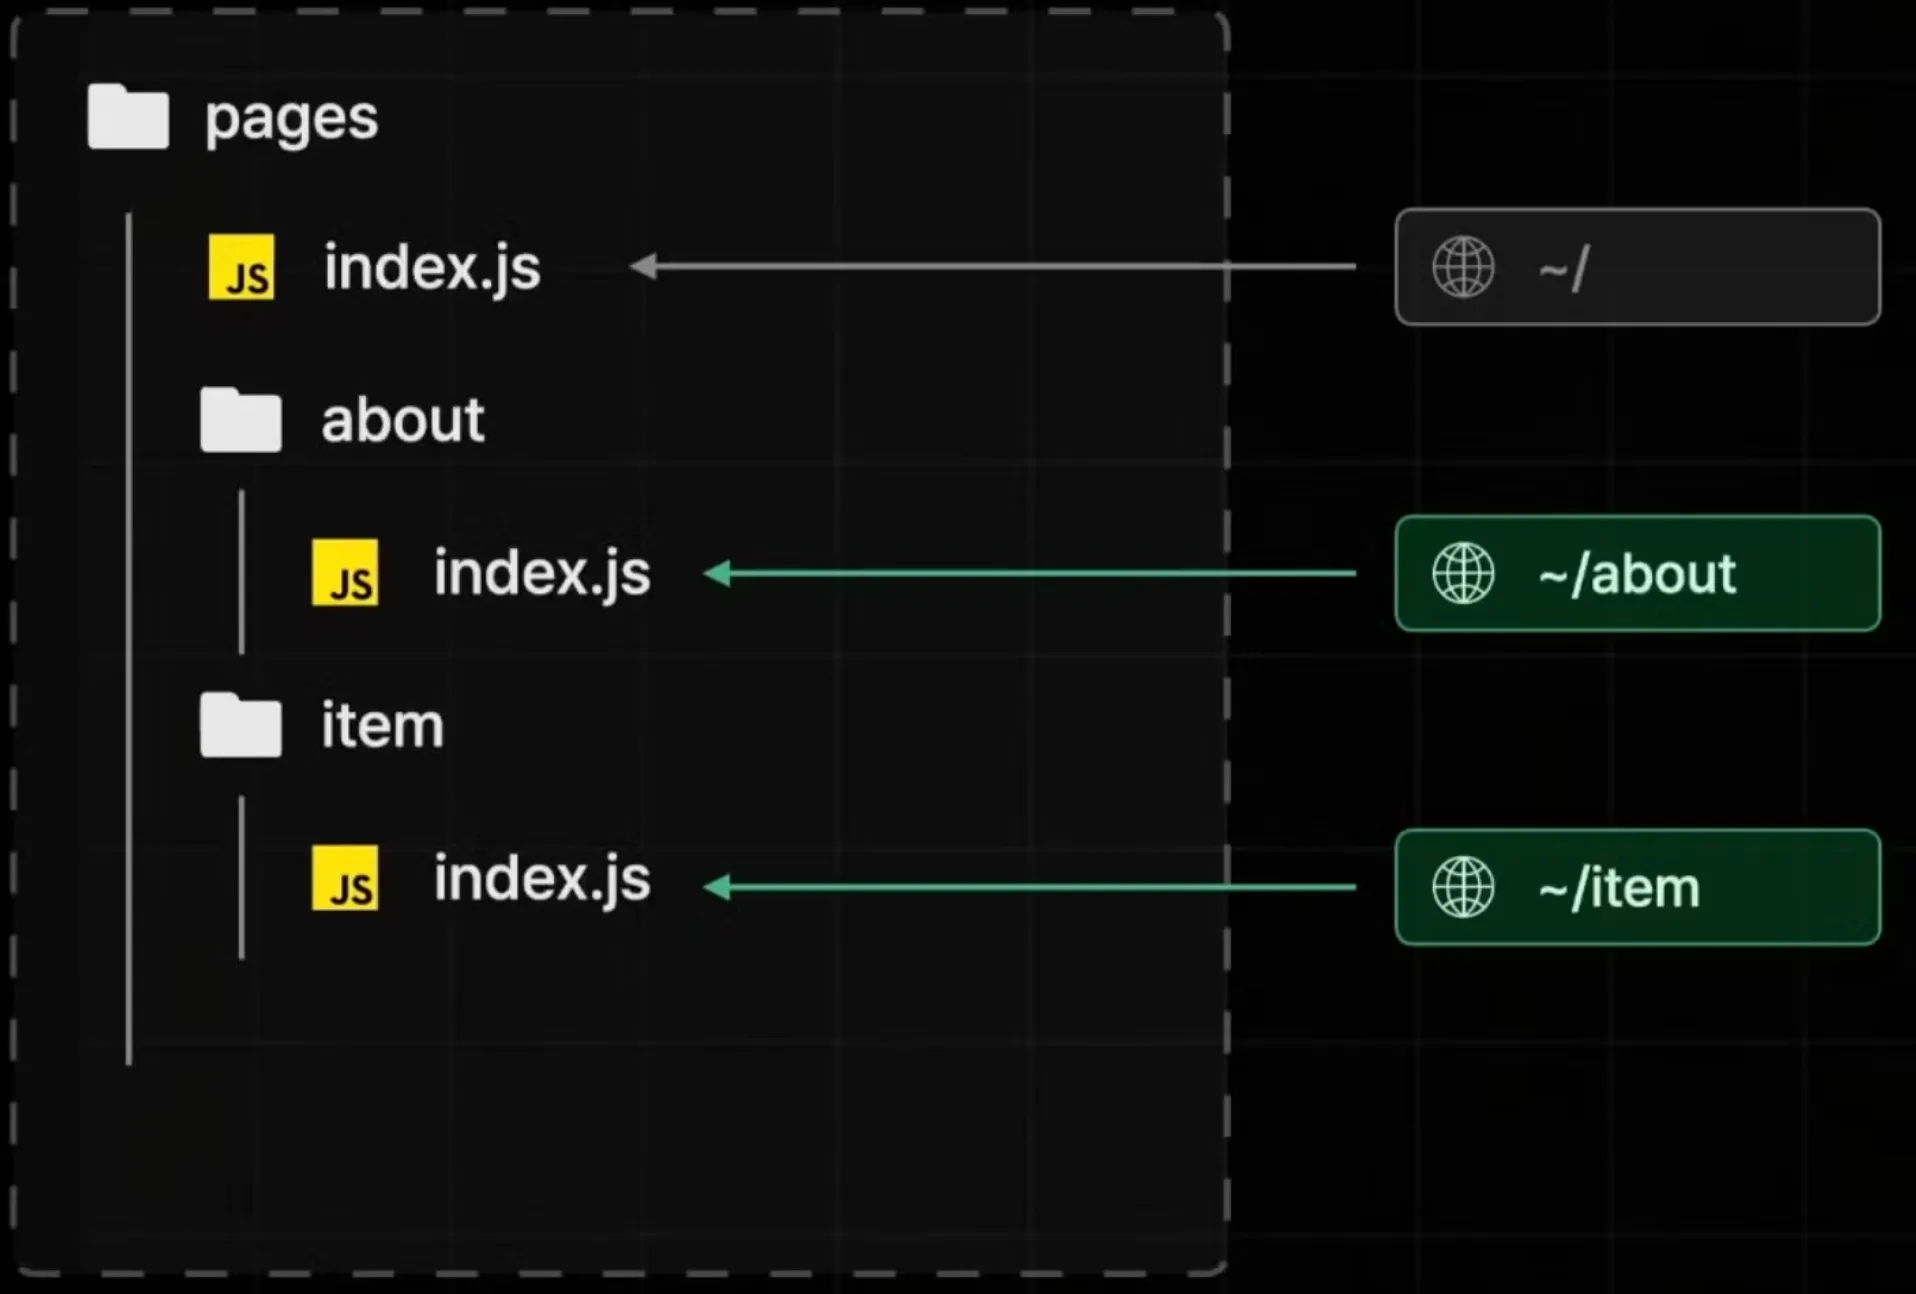Click the gray arrow line pointing to the root index.js
Image resolution: width=1916 pixels, height=1294 pixels.
(1000, 266)
